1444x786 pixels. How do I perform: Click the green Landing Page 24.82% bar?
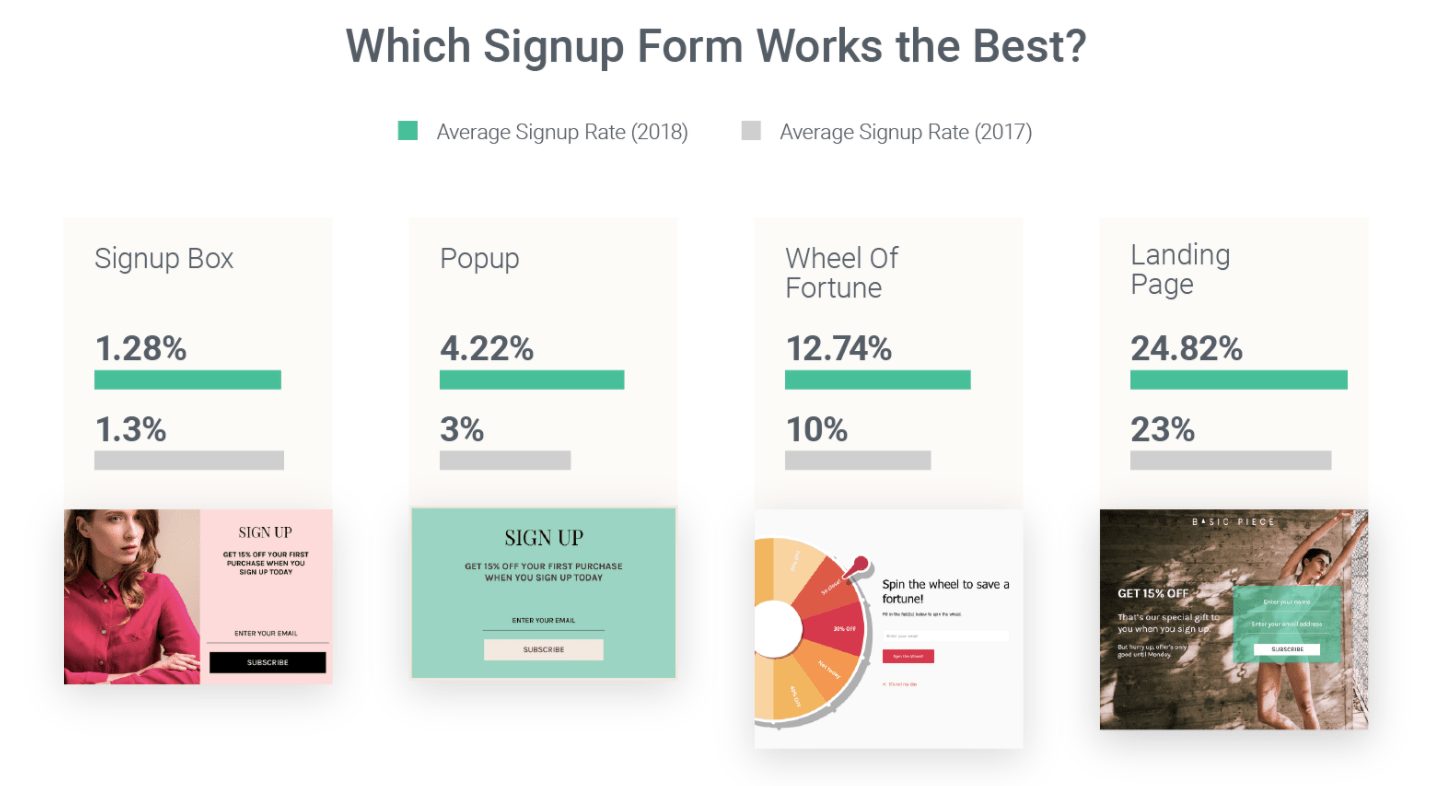(1239, 380)
